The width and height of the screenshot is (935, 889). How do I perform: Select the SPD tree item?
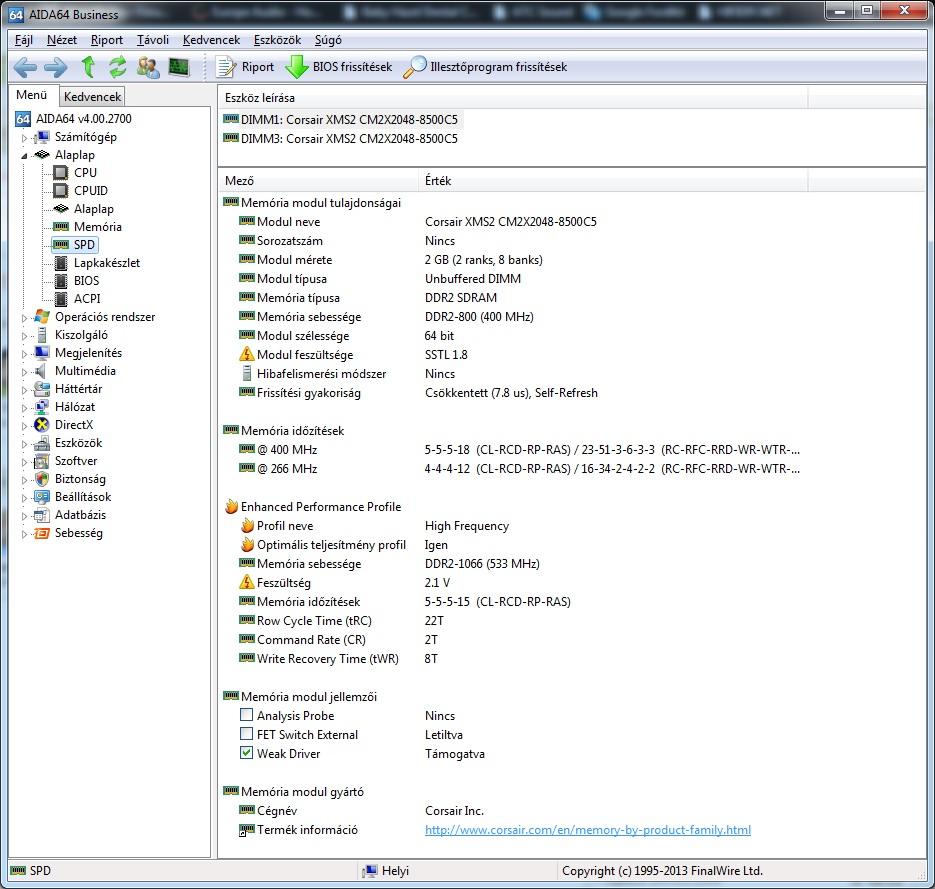click(x=76, y=244)
